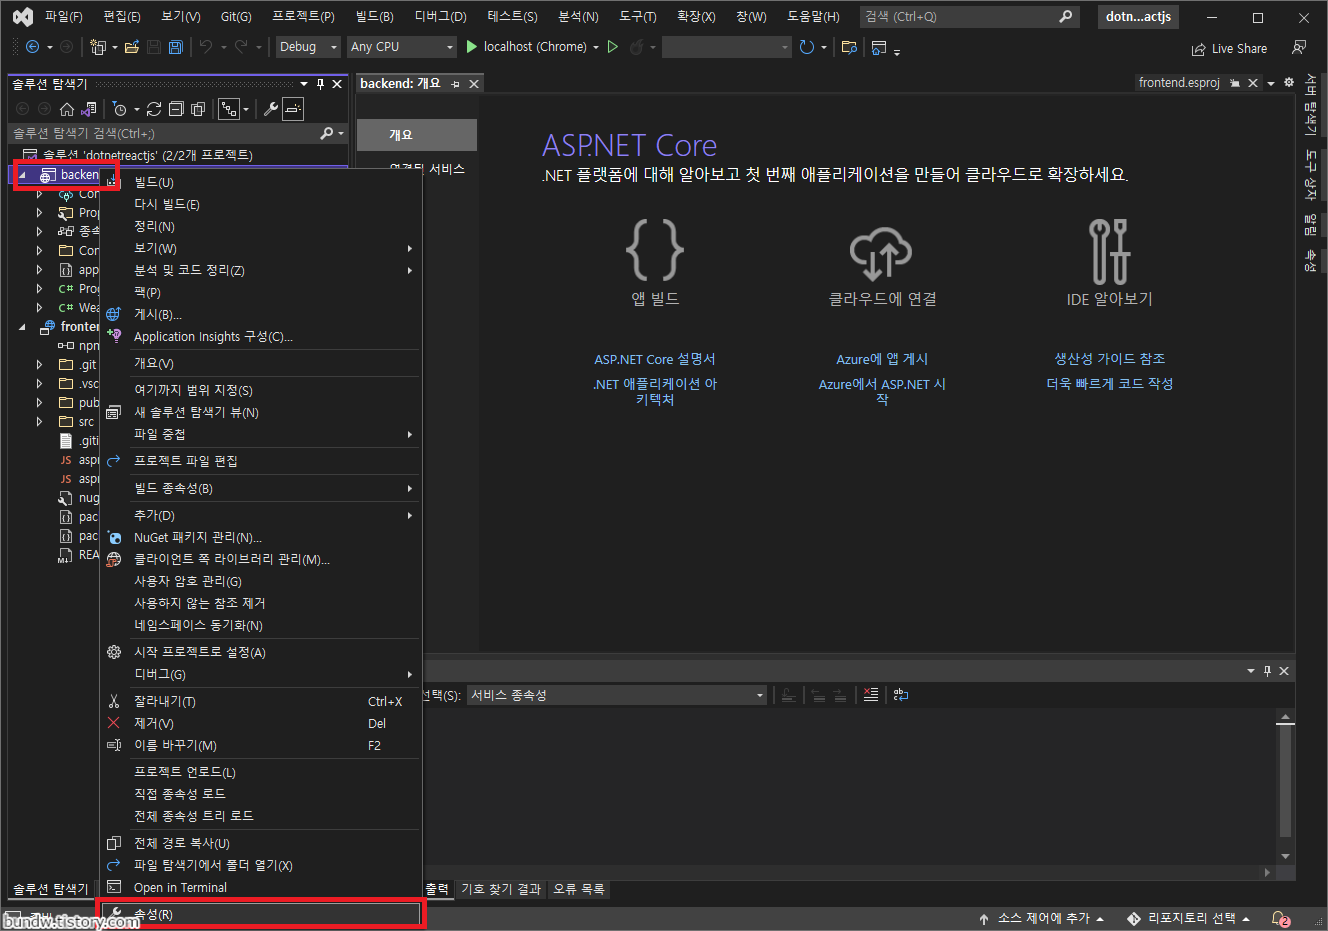1328x931 pixels.
Task: Click the scissors Cut (잘라내기) menu entry
Action: [x=261, y=701]
